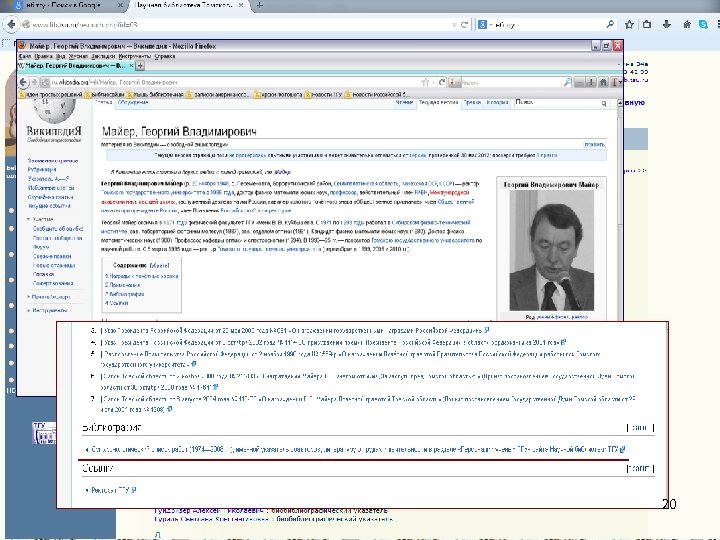
Task: Open the Правка tab on Wikipedia page
Action: click(472, 102)
